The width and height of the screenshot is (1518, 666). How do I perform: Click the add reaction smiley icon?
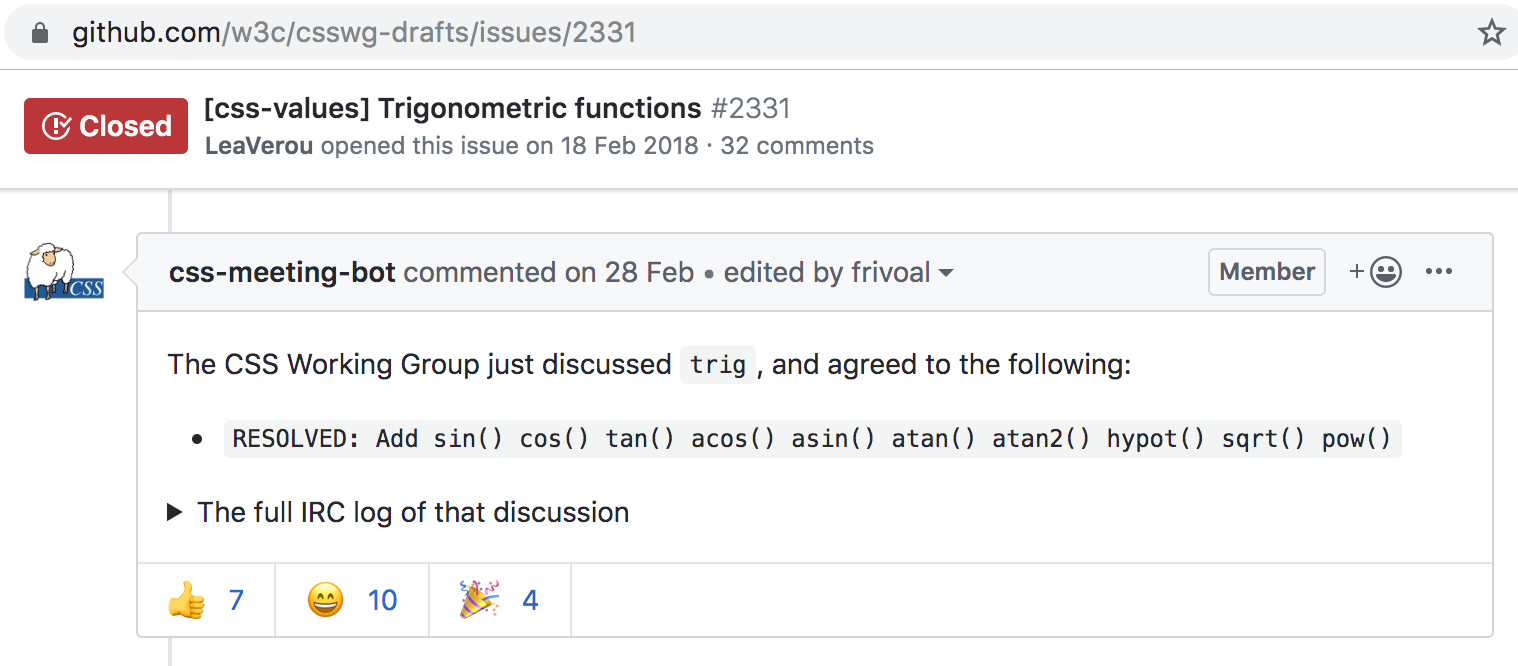click(x=1376, y=272)
